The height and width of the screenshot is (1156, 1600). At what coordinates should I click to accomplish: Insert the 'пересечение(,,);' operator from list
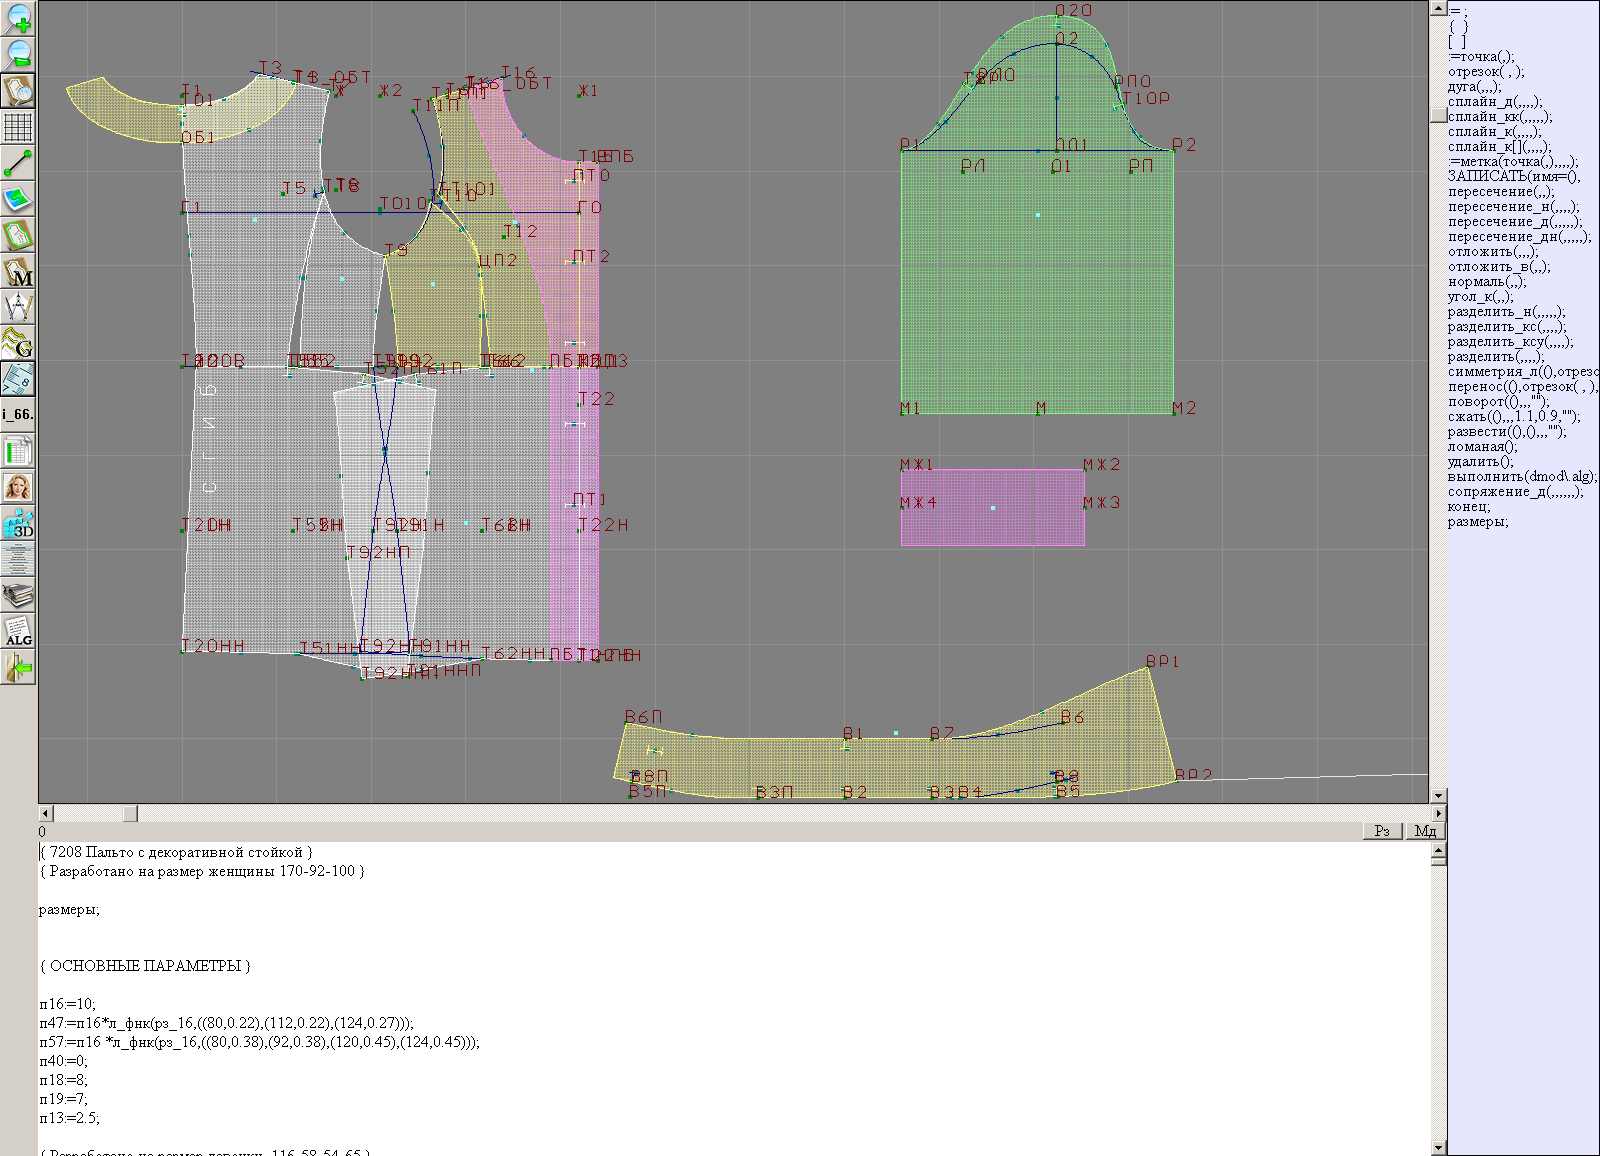[x=1501, y=192]
